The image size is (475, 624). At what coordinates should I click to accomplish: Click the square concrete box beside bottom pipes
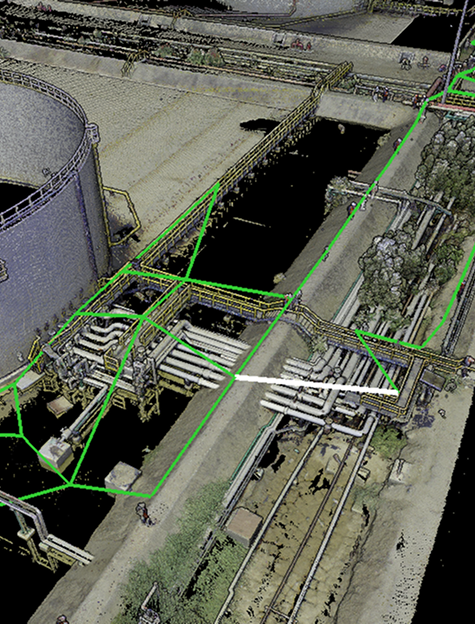244,526
